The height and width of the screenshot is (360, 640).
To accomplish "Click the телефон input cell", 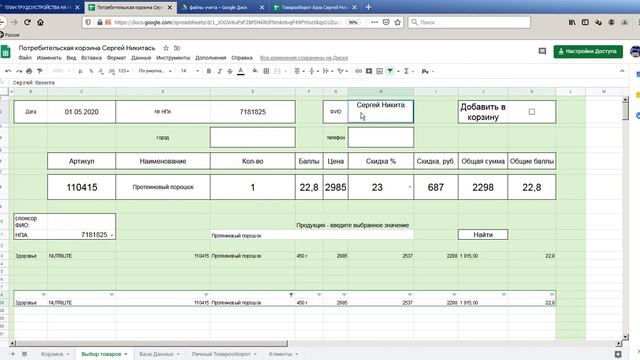I will click(380, 138).
